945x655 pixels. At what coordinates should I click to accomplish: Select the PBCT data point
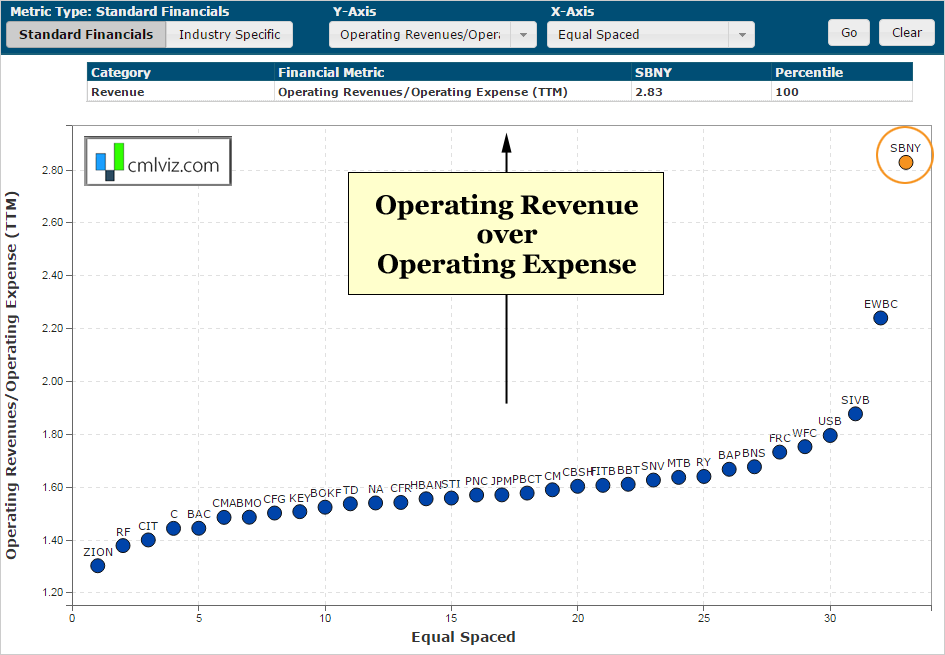(x=527, y=493)
